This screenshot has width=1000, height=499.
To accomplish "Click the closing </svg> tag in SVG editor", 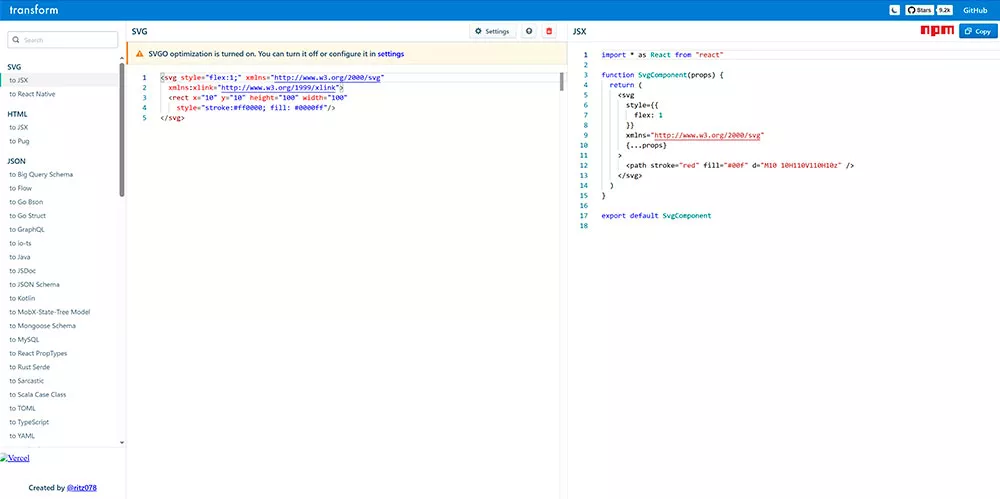I will click(173, 118).
